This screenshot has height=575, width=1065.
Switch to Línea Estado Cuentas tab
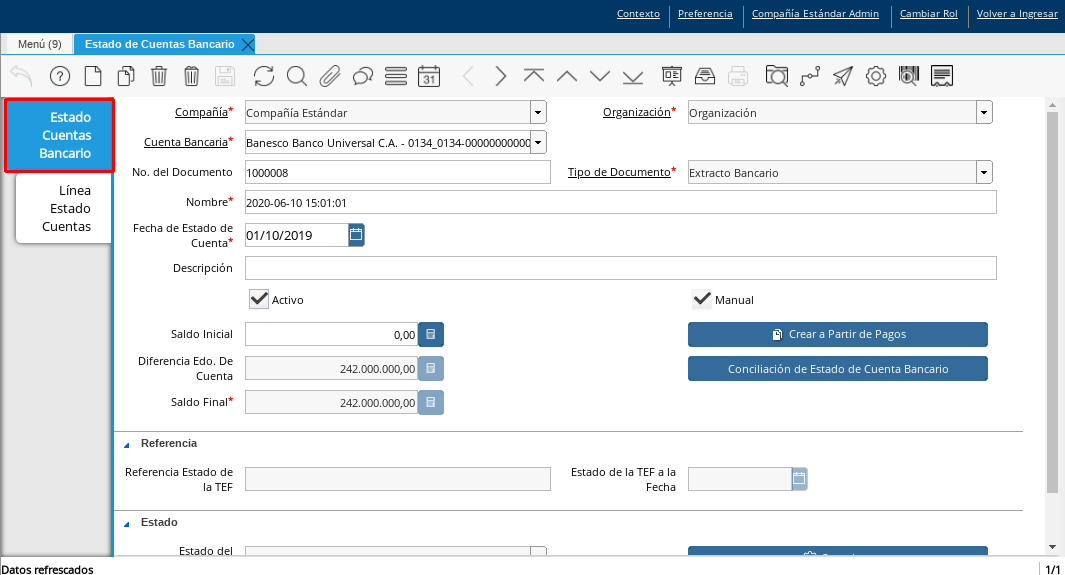(66, 208)
